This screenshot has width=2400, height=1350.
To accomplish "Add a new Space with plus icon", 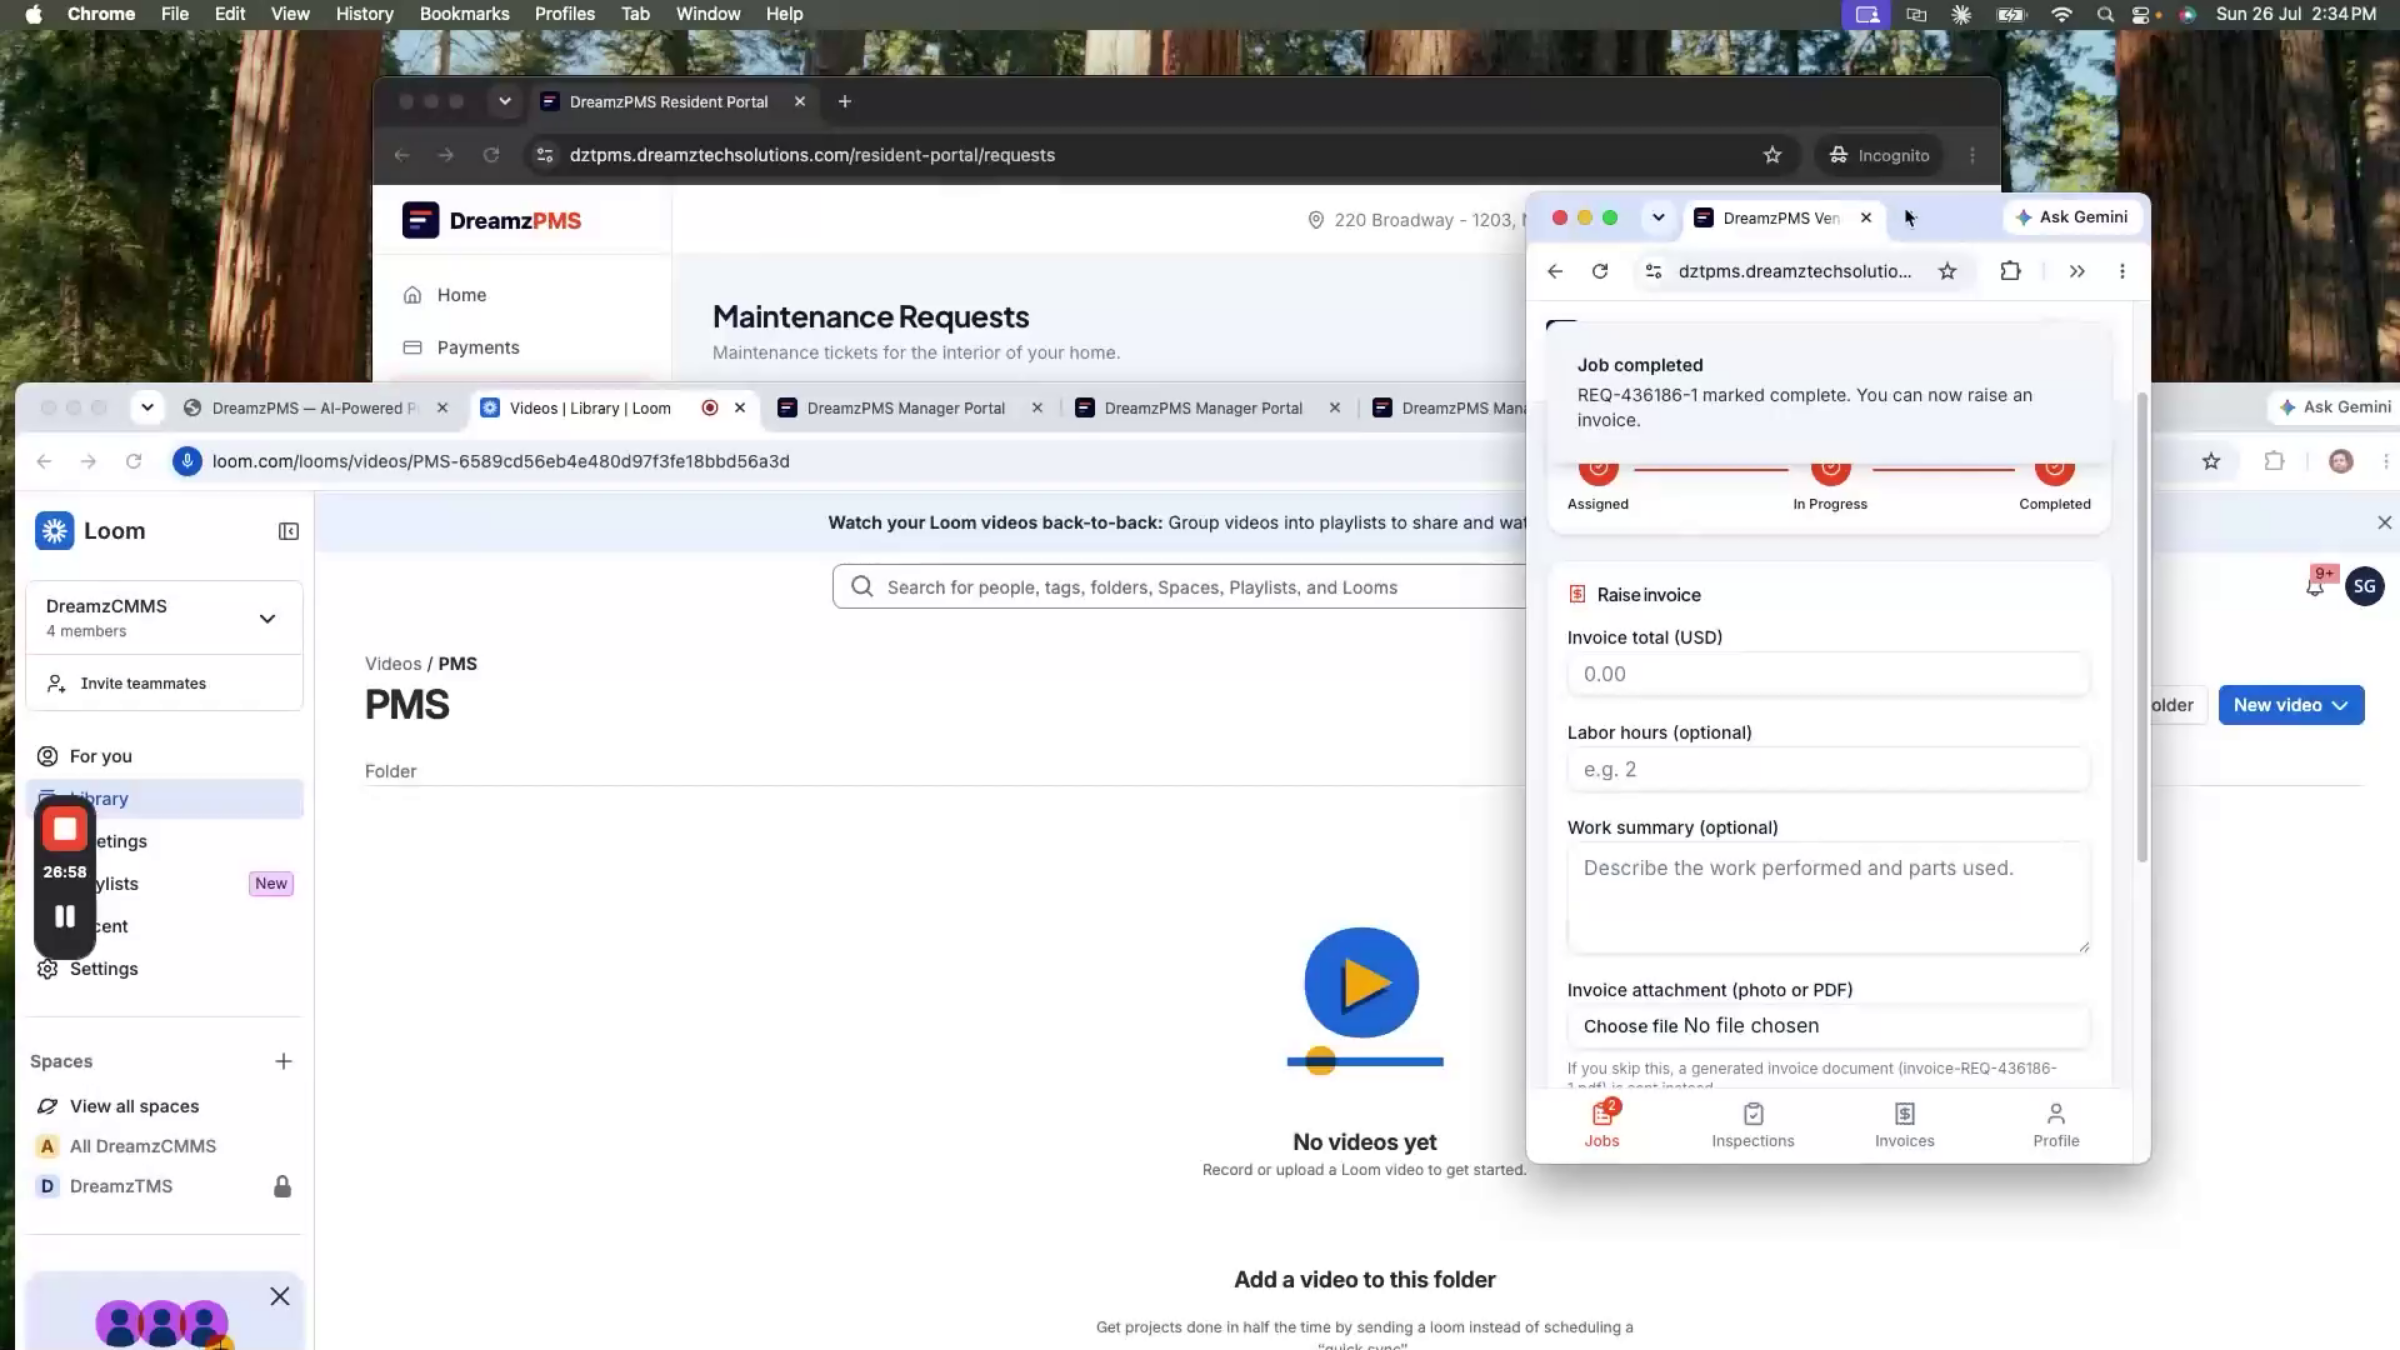I will tap(283, 1061).
